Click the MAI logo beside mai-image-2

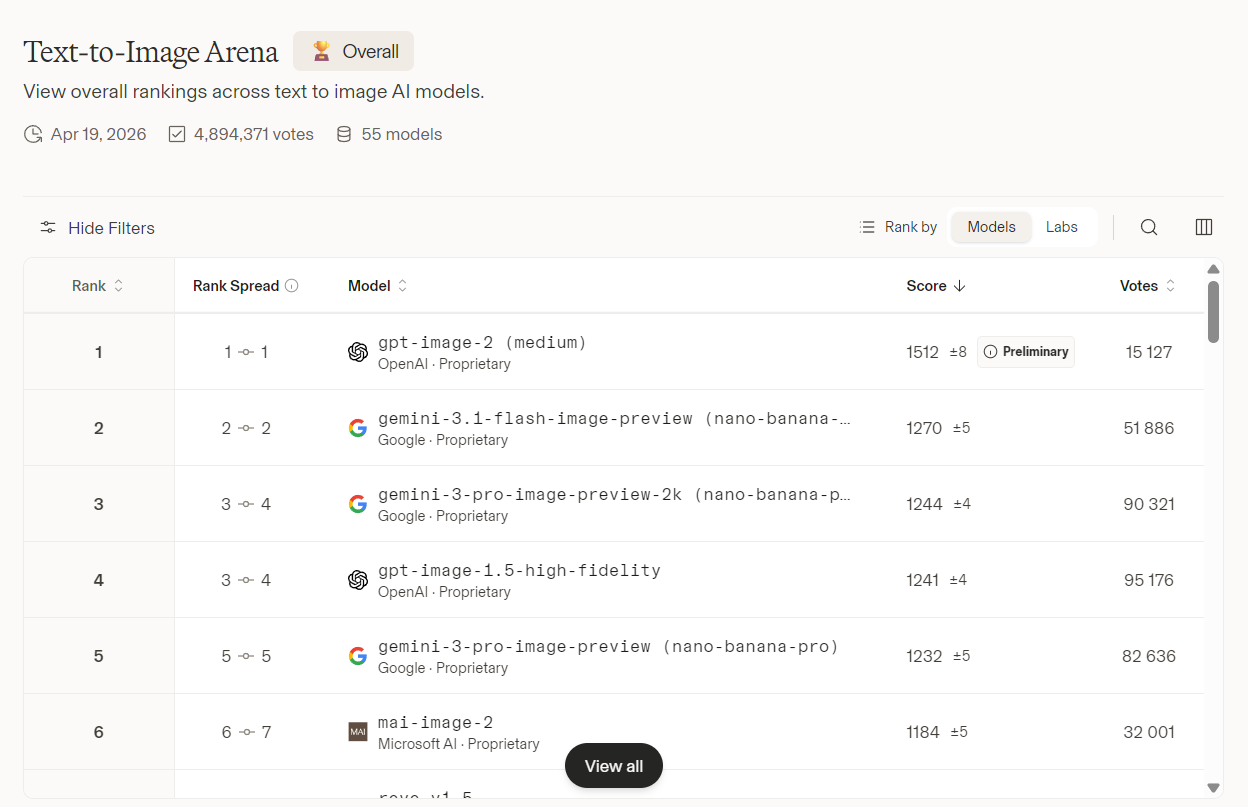pos(358,732)
